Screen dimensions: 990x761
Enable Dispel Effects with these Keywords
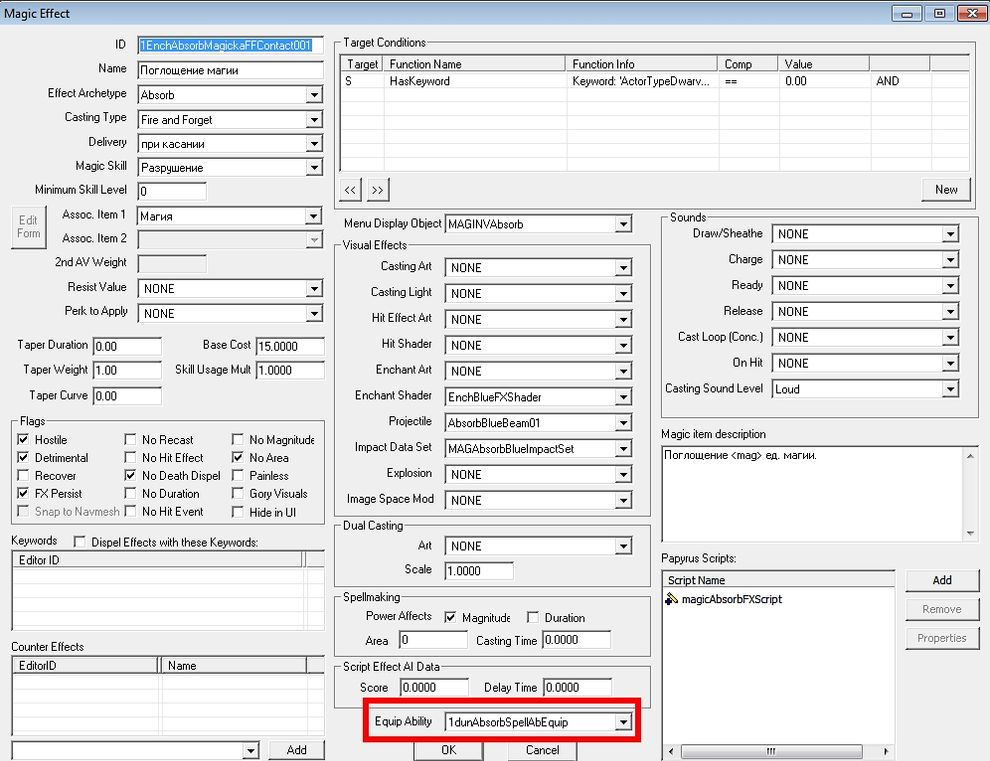pos(80,542)
